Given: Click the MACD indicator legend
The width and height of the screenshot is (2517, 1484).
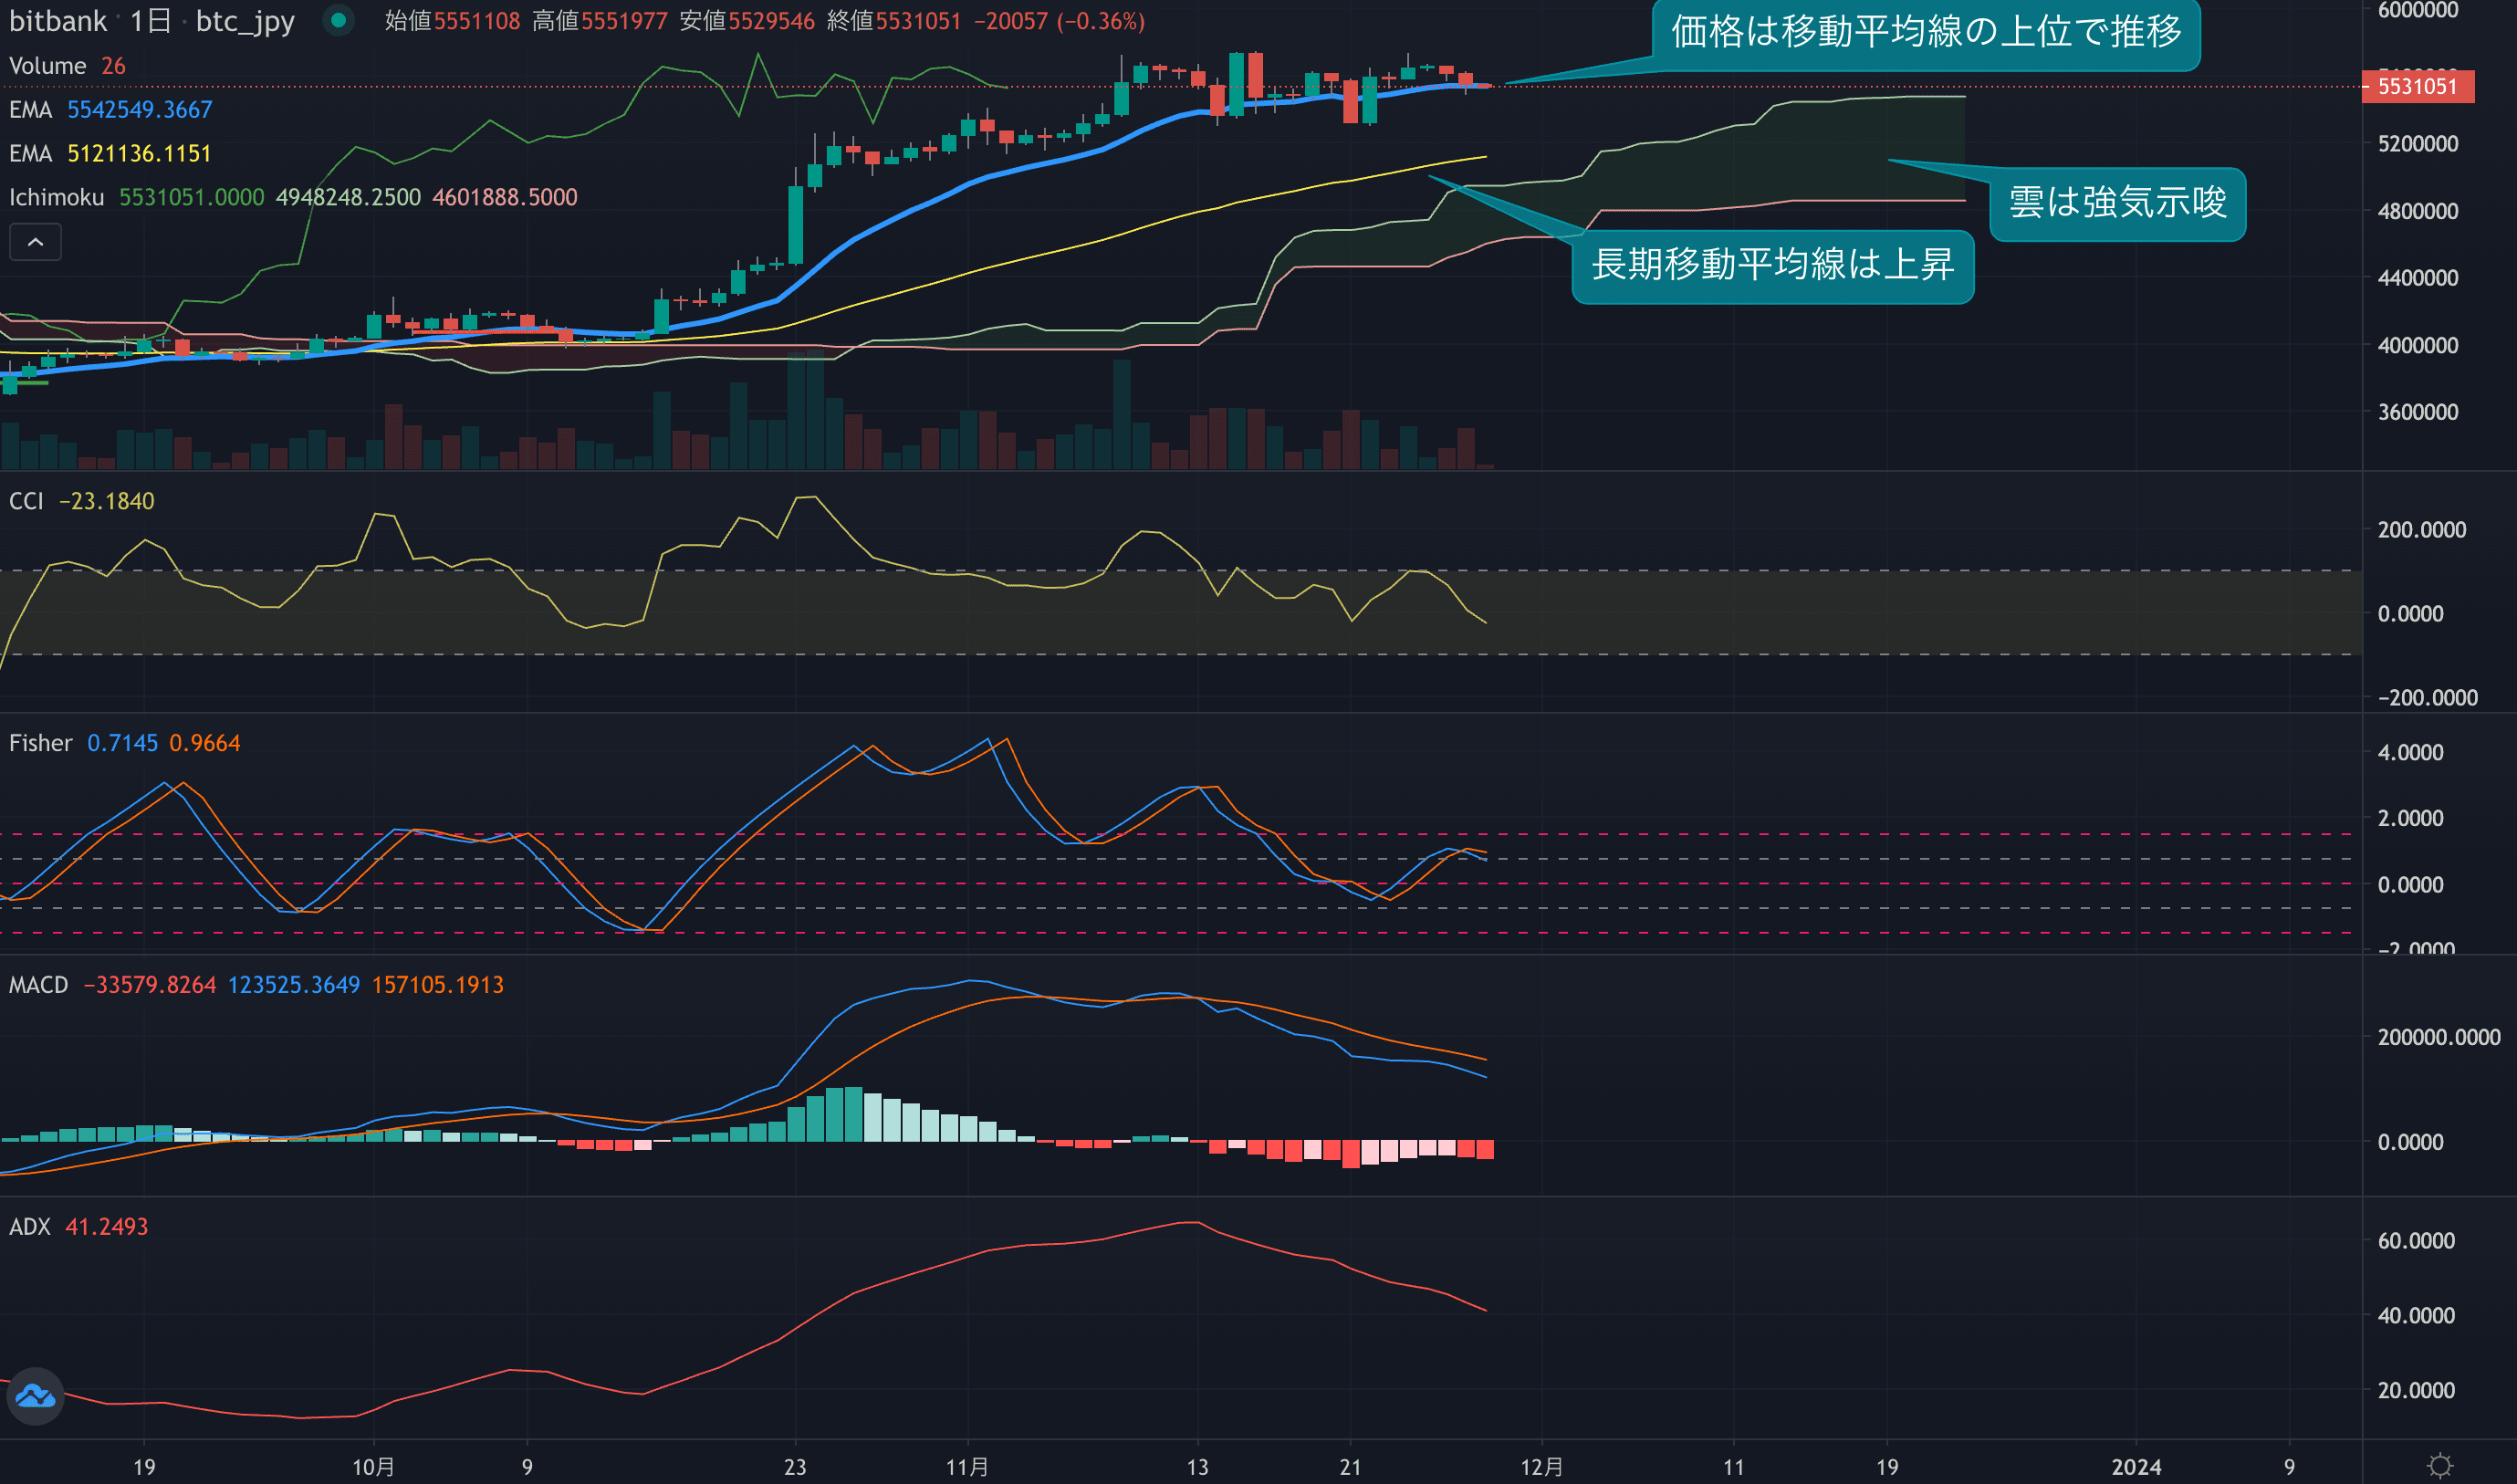Looking at the screenshot, I should 38,985.
